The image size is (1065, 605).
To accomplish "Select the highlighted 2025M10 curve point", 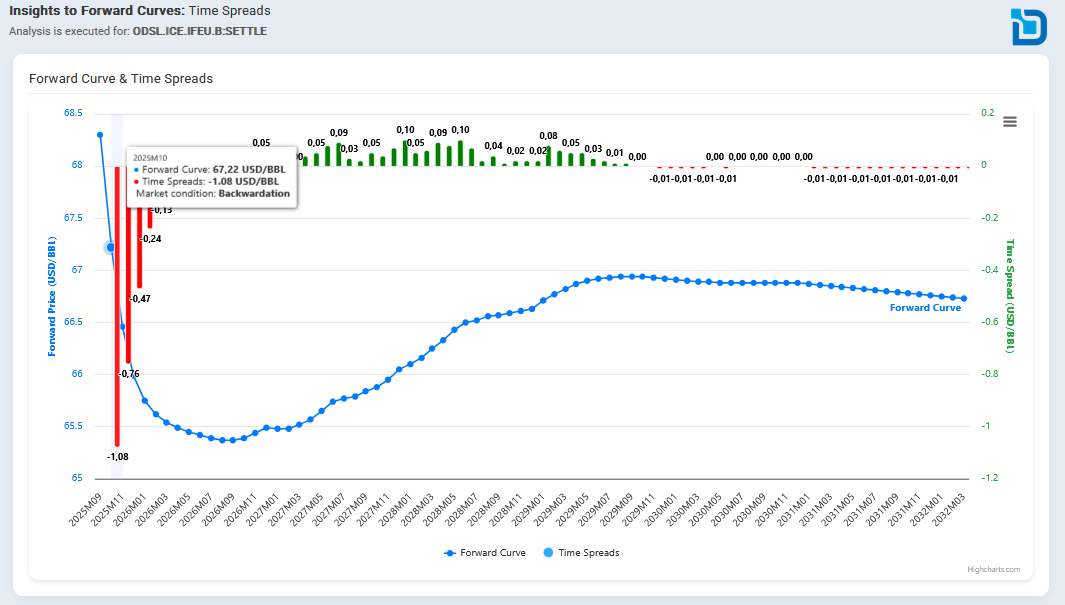I will (x=111, y=248).
